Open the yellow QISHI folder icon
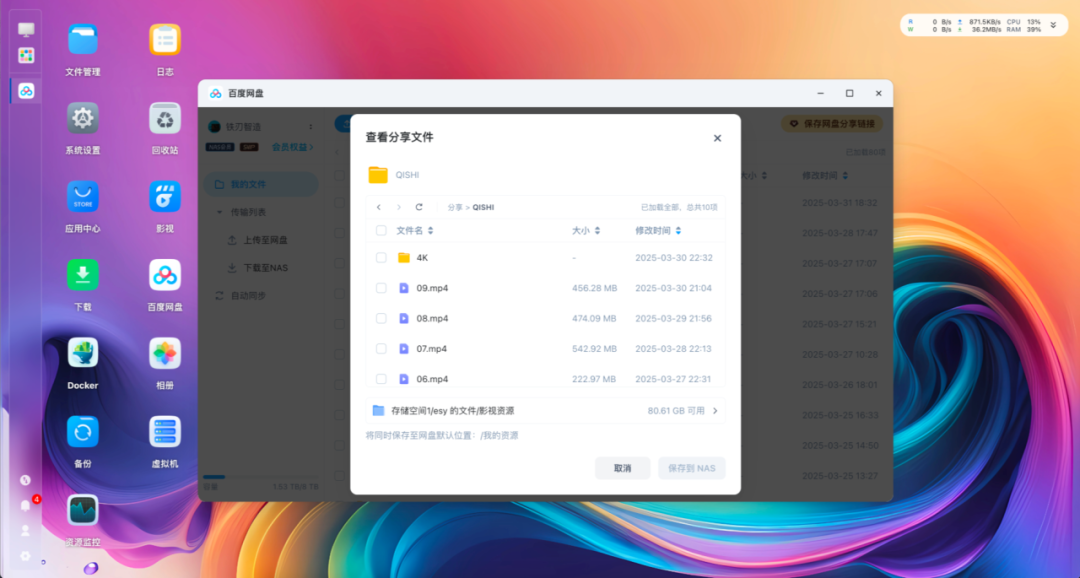This screenshot has width=1080, height=578. tap(378, 175)
